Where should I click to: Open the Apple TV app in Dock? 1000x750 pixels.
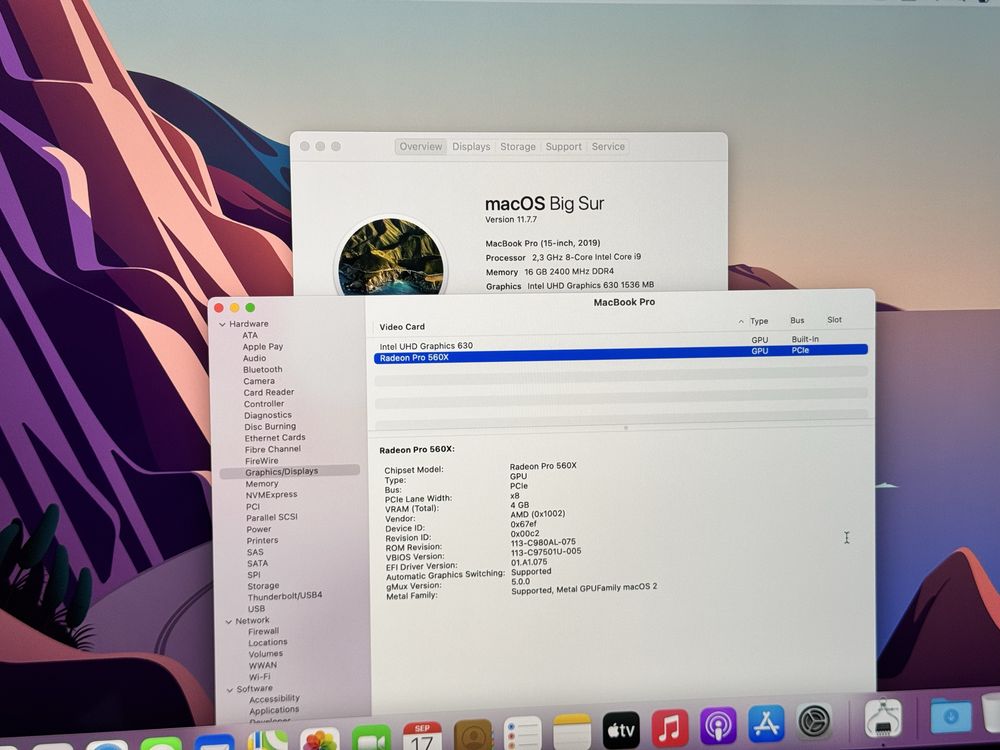[x=621, y=730]
